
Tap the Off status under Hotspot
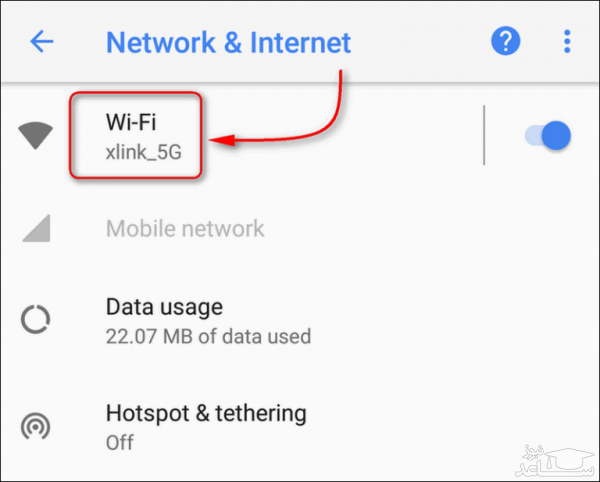[x=120, y=443]
